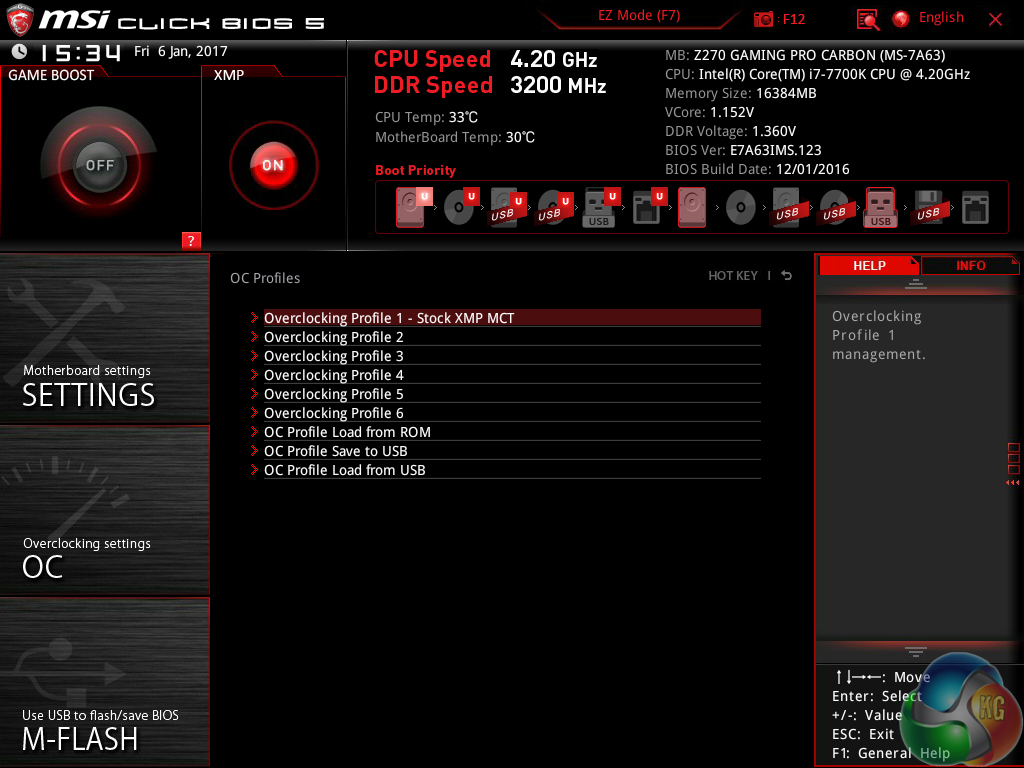Click the DDR Speed 3200 MHz value
The height and width of the screenshot is (768, 1024).
[x=558, y=86]
